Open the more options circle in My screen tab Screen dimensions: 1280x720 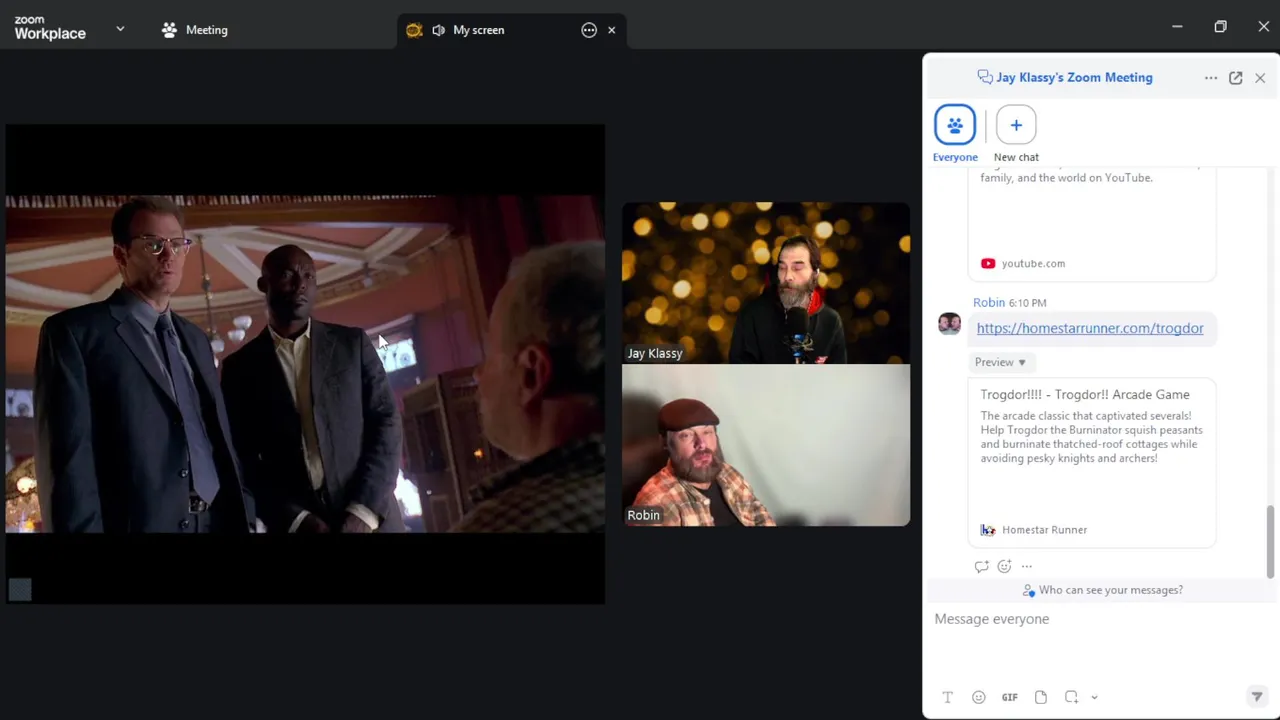tap(589, 30)
